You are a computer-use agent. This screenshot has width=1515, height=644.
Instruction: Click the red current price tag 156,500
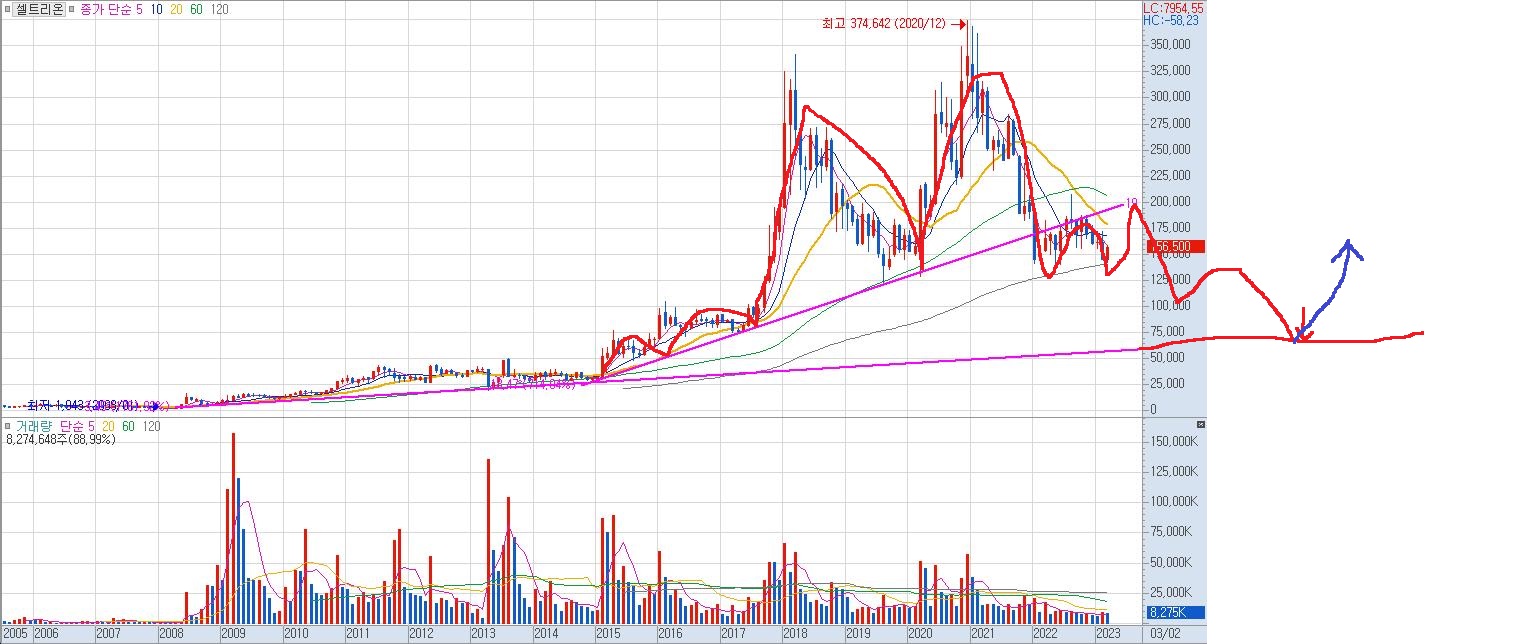(x=1176, y=247)
